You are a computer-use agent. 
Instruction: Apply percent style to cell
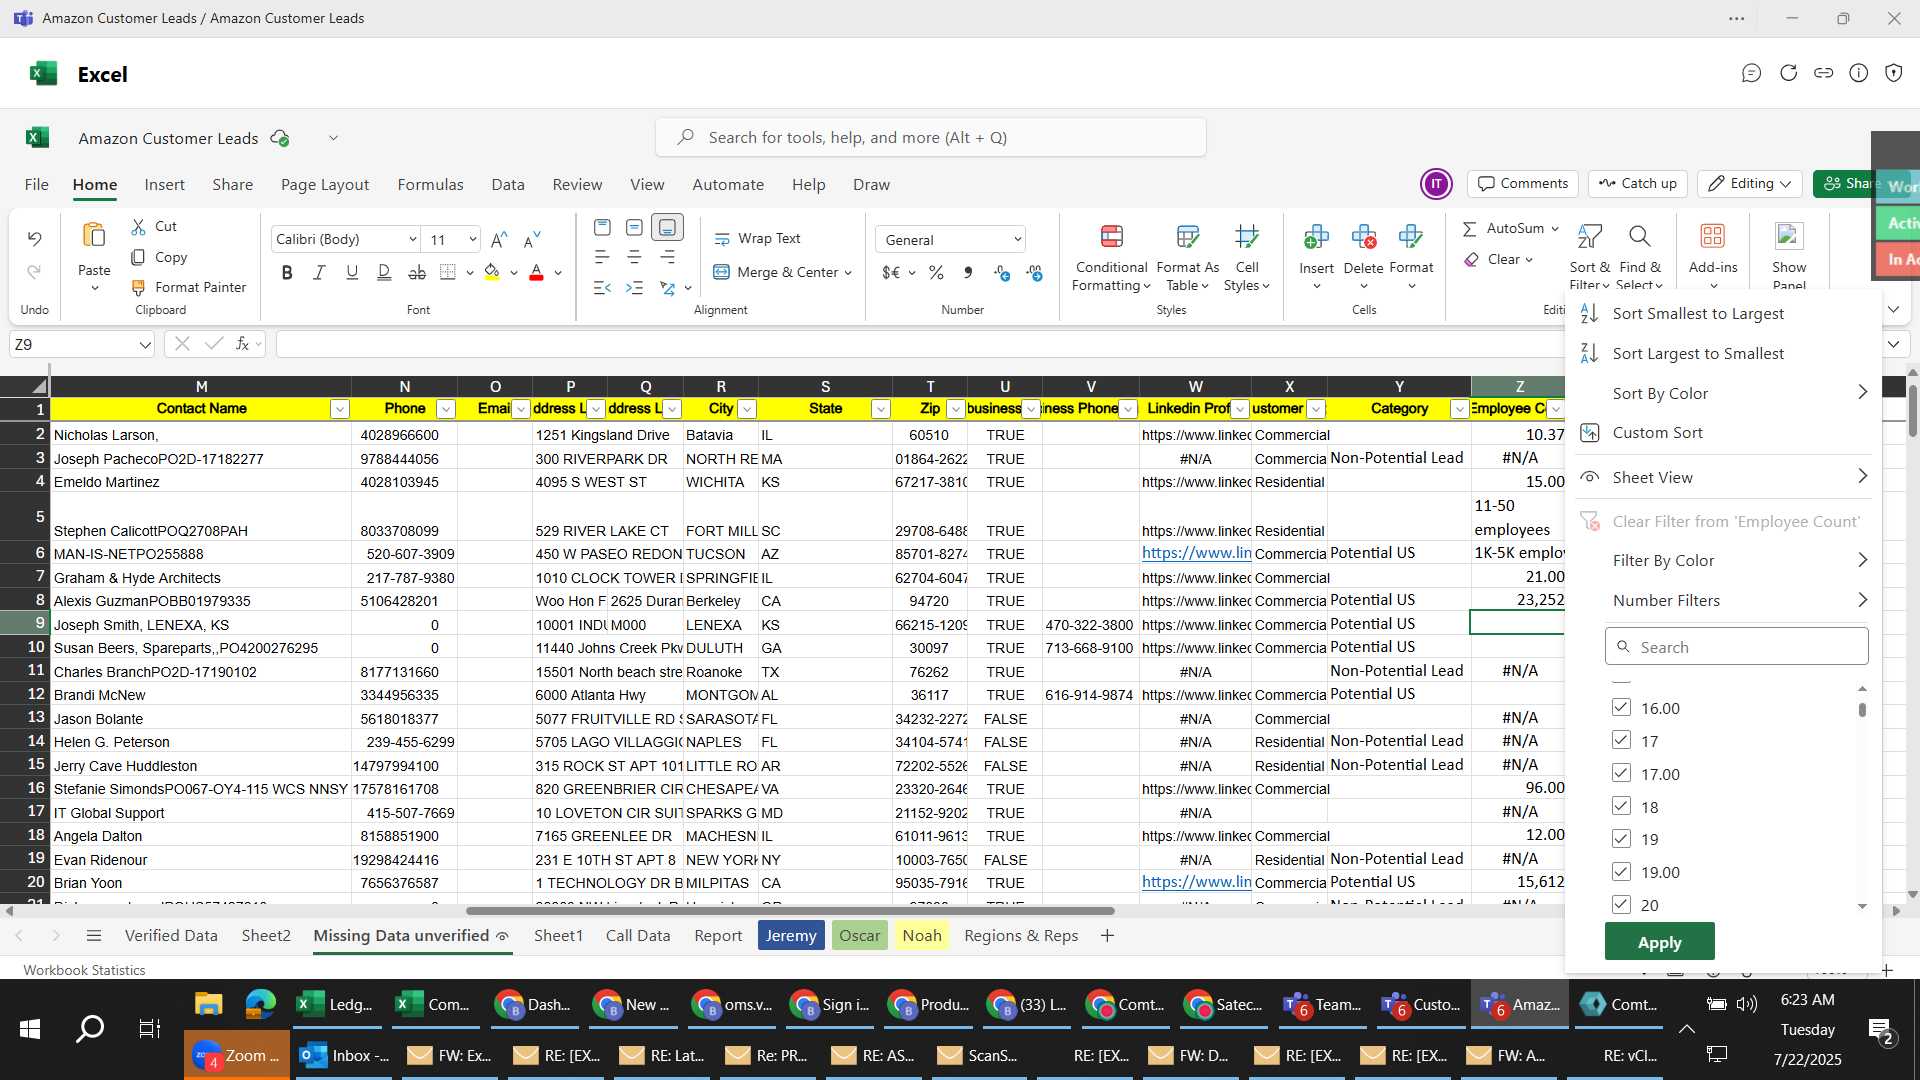pos(936,272)
